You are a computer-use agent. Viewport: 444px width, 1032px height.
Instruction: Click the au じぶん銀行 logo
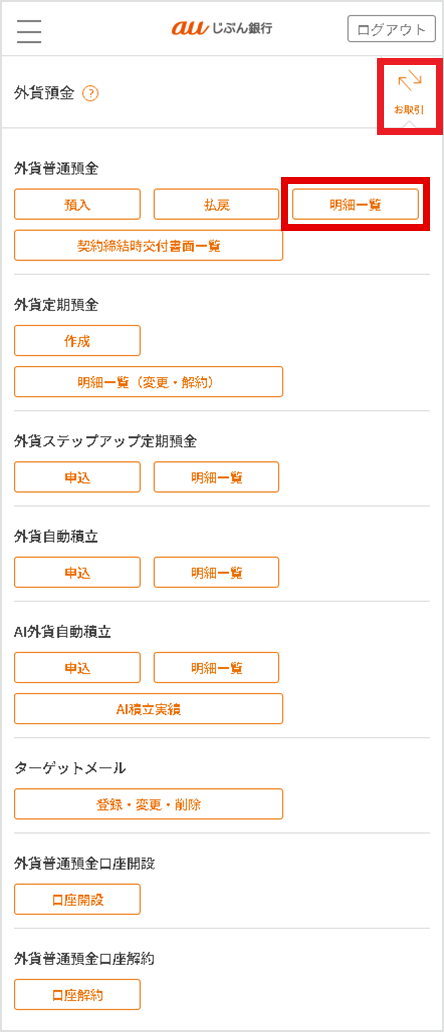222,28
